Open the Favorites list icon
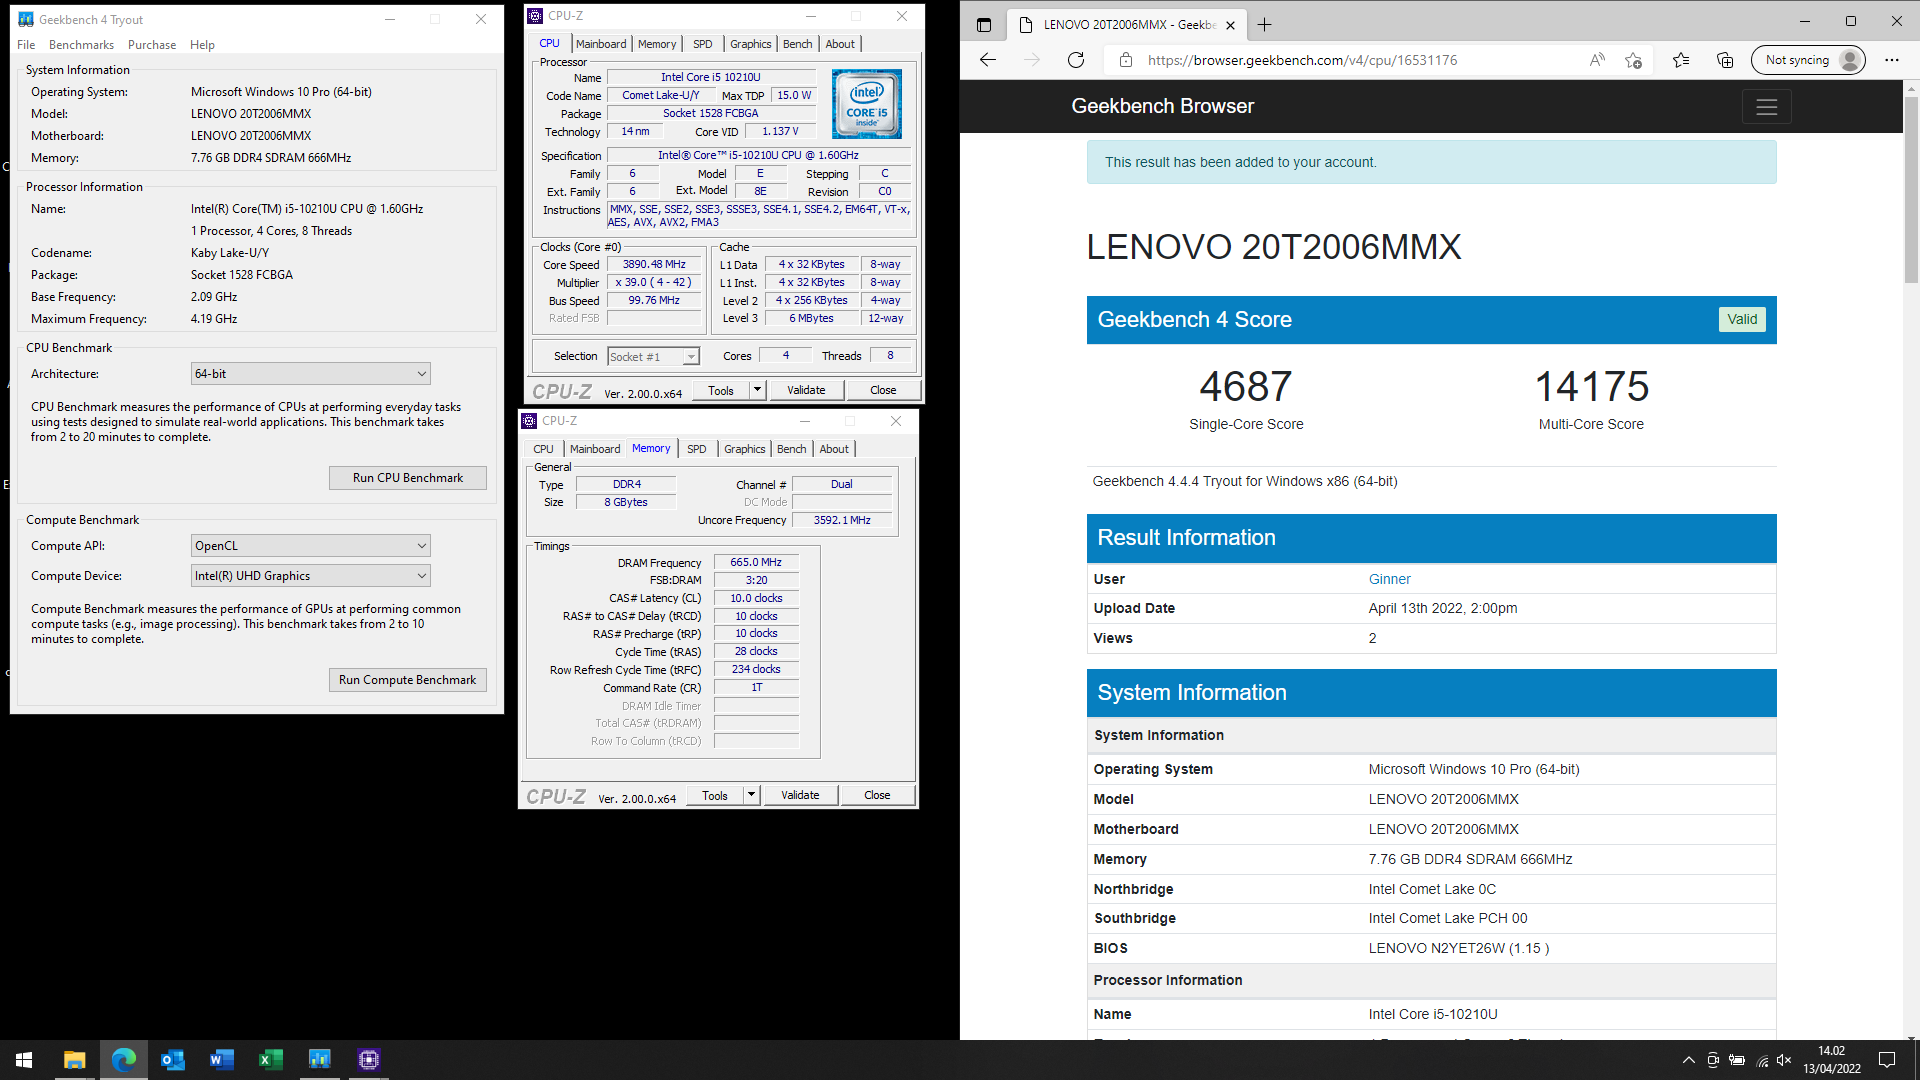 pos(1681,60)
